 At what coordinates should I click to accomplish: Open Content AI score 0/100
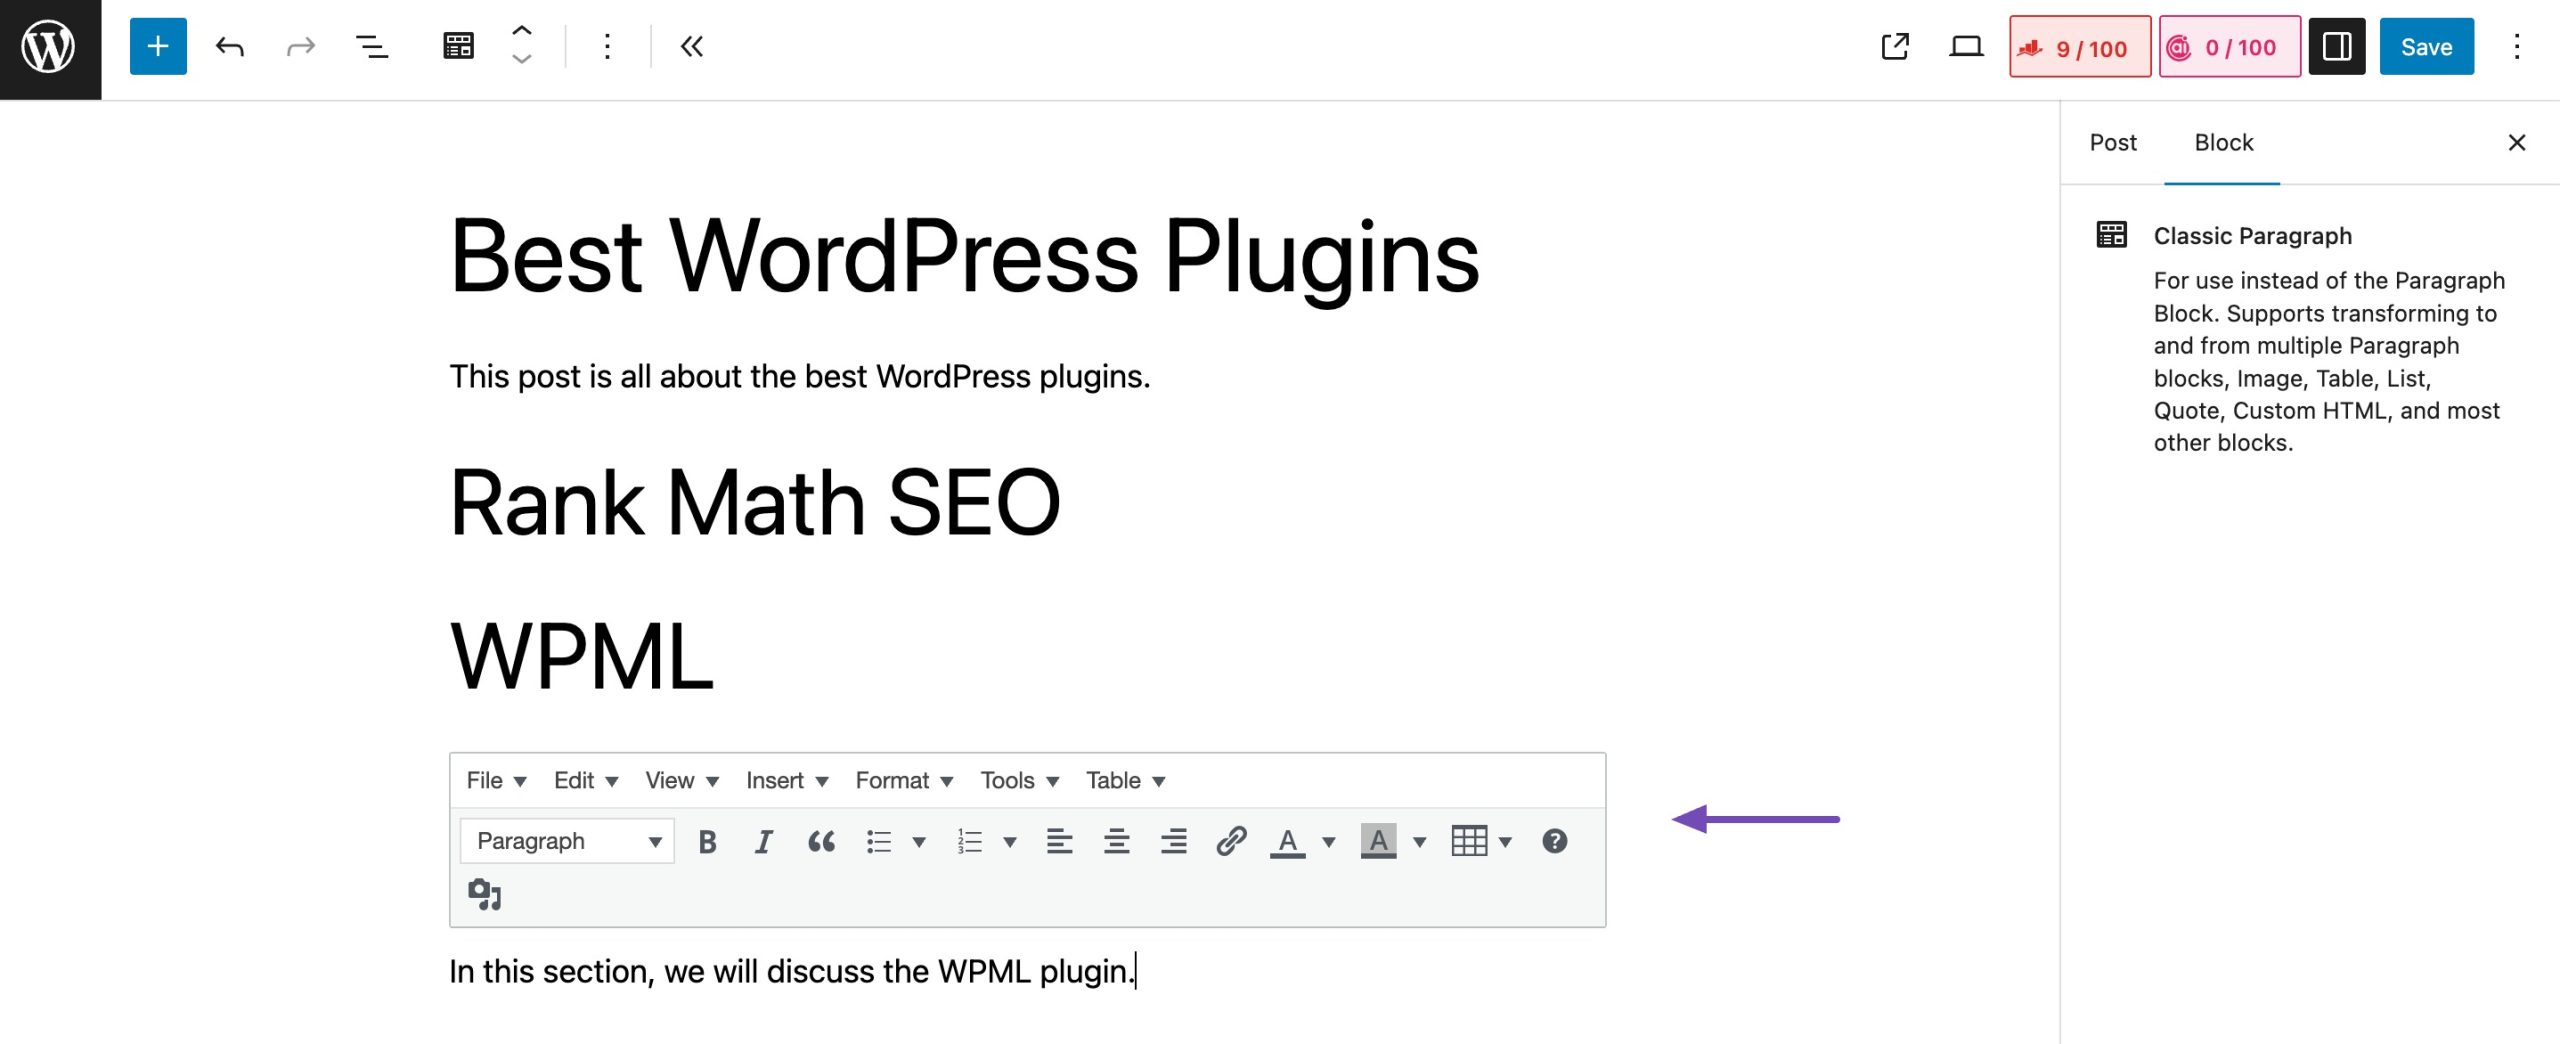2229,47
